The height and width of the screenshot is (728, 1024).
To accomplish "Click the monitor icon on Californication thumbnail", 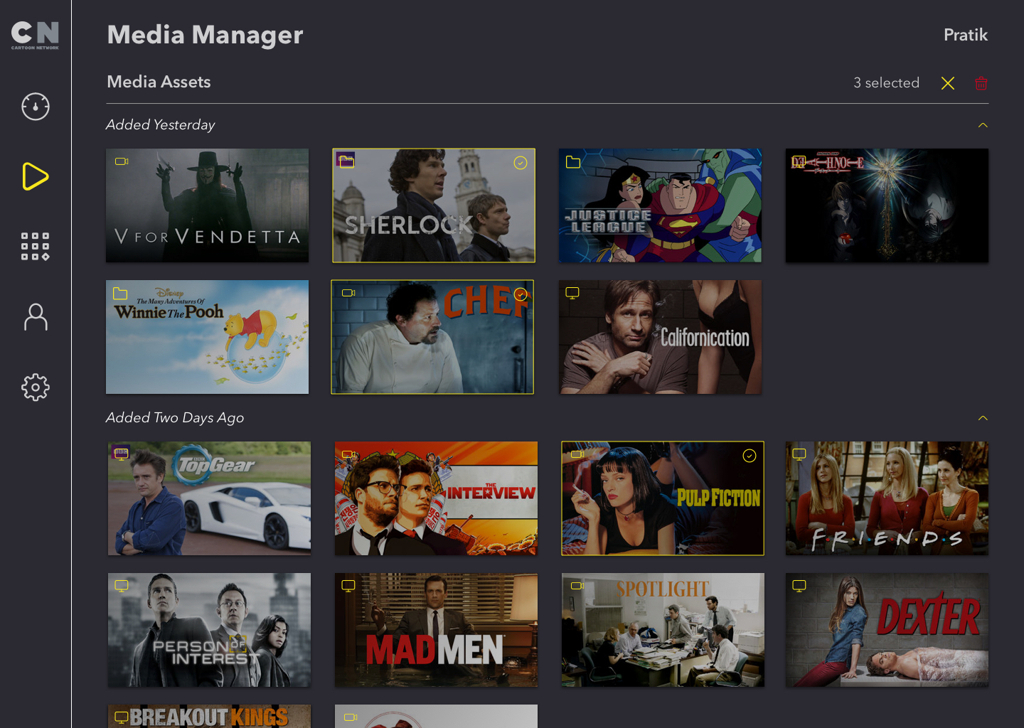I will click(573, 293).
